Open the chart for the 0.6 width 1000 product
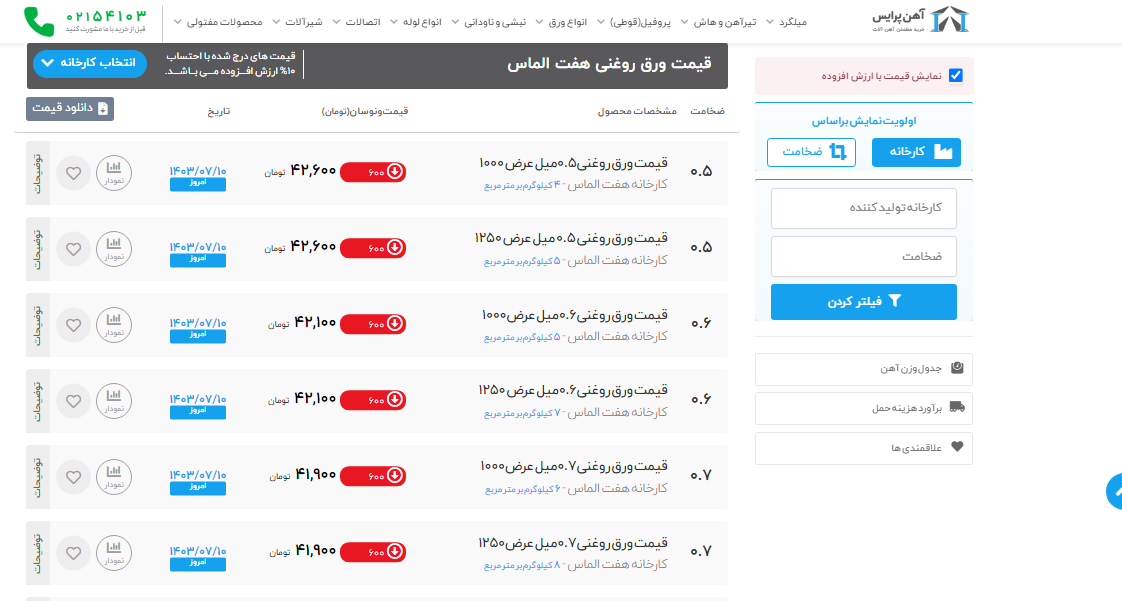This screenshot has width=1122, height=601. (113, 325)
